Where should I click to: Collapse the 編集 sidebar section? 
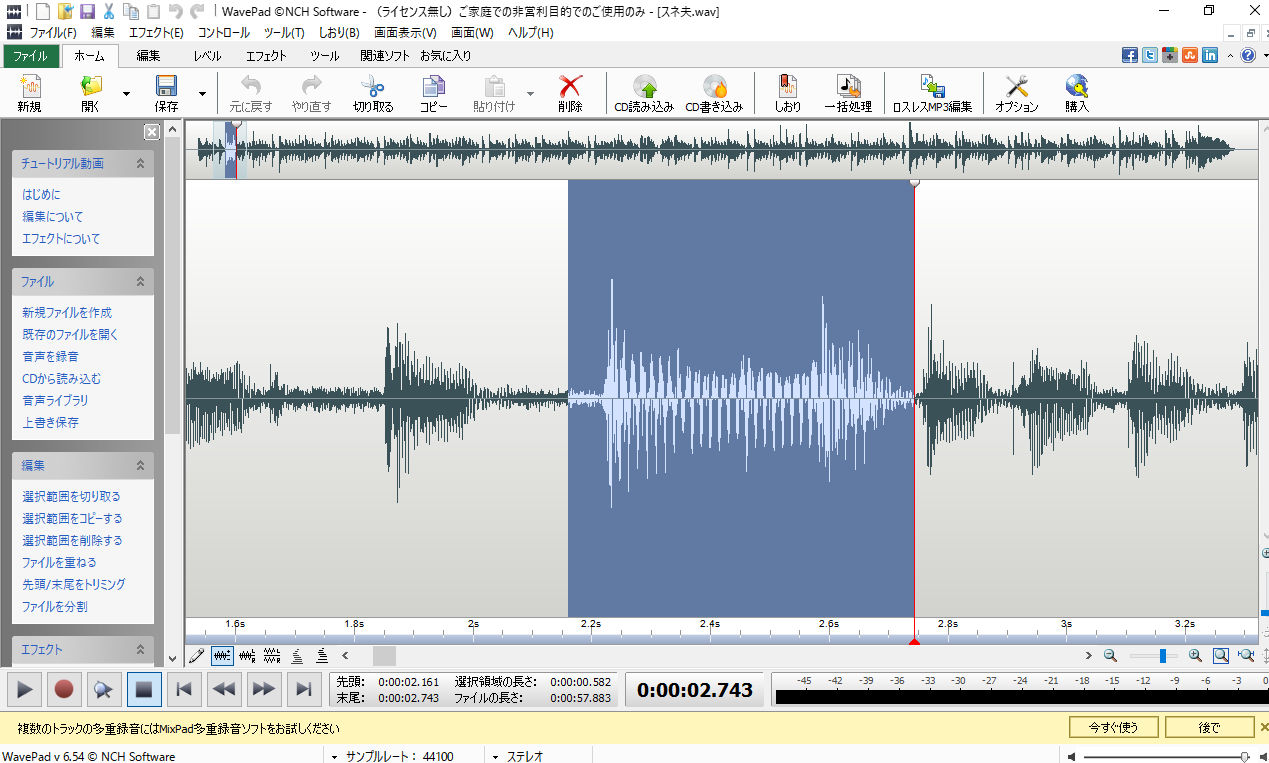click(x=140, y=466)
